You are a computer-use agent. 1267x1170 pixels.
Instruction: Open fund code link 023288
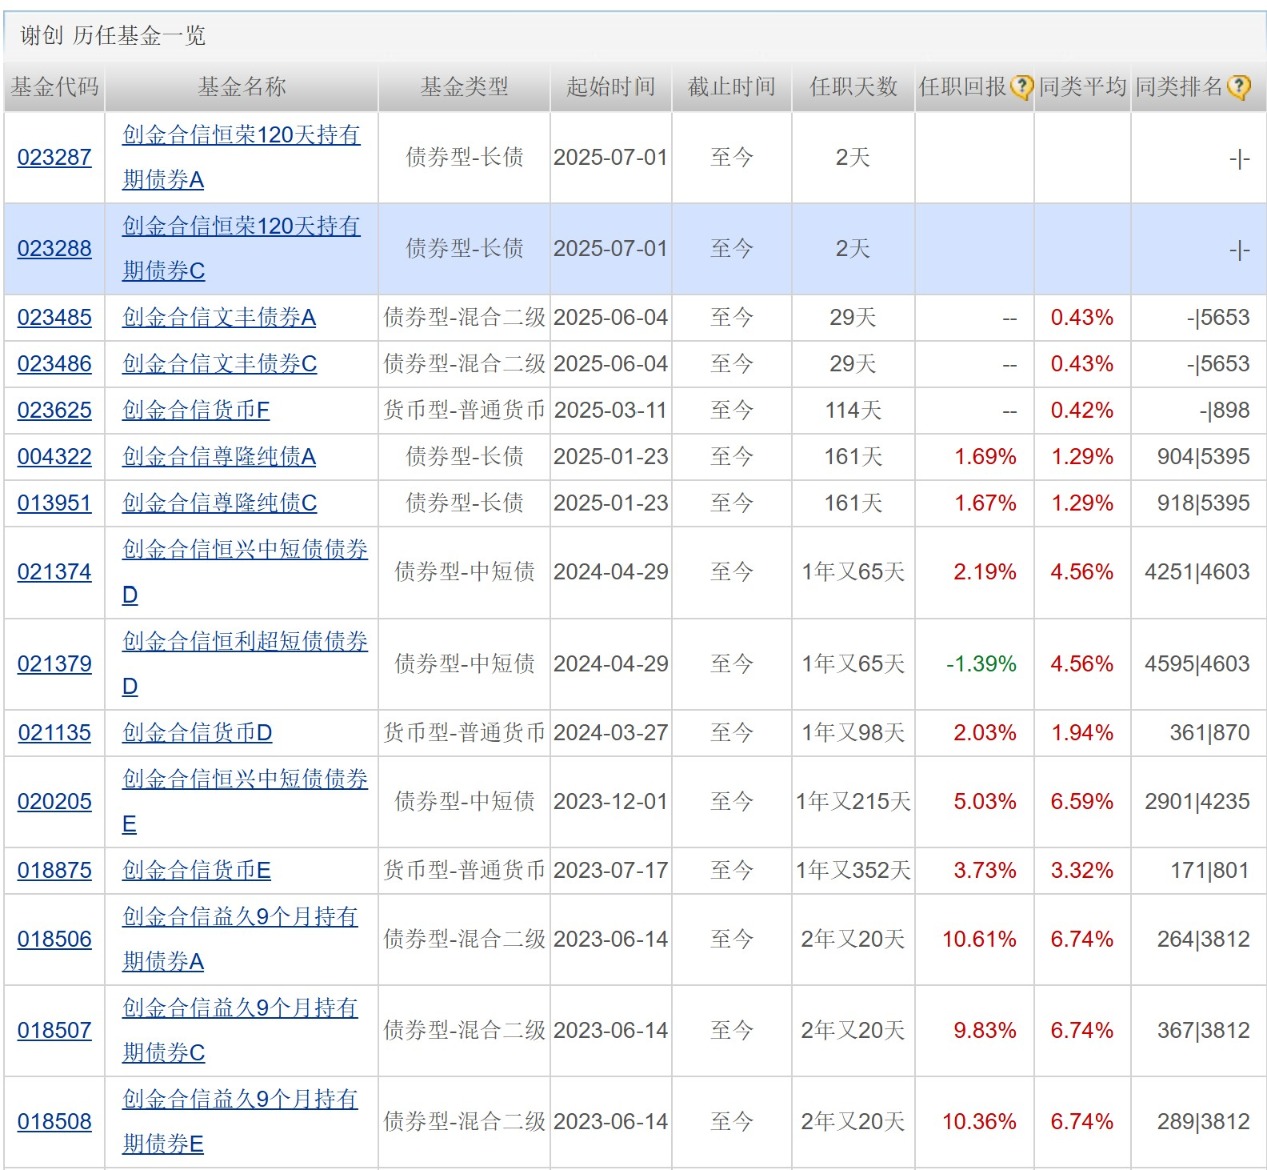pos(54,249)
